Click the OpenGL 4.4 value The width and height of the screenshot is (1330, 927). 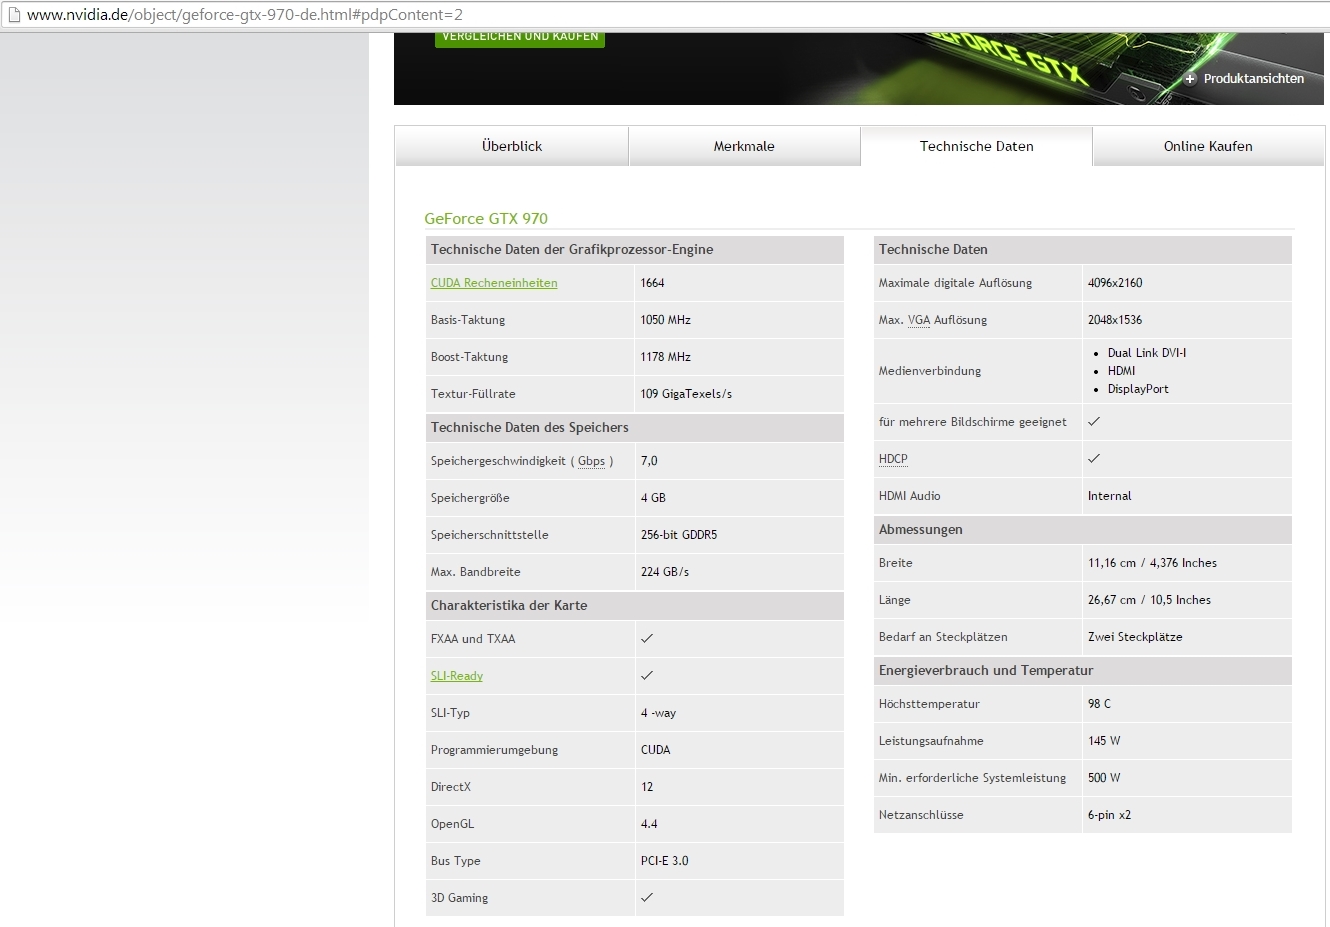pos(649,824)
